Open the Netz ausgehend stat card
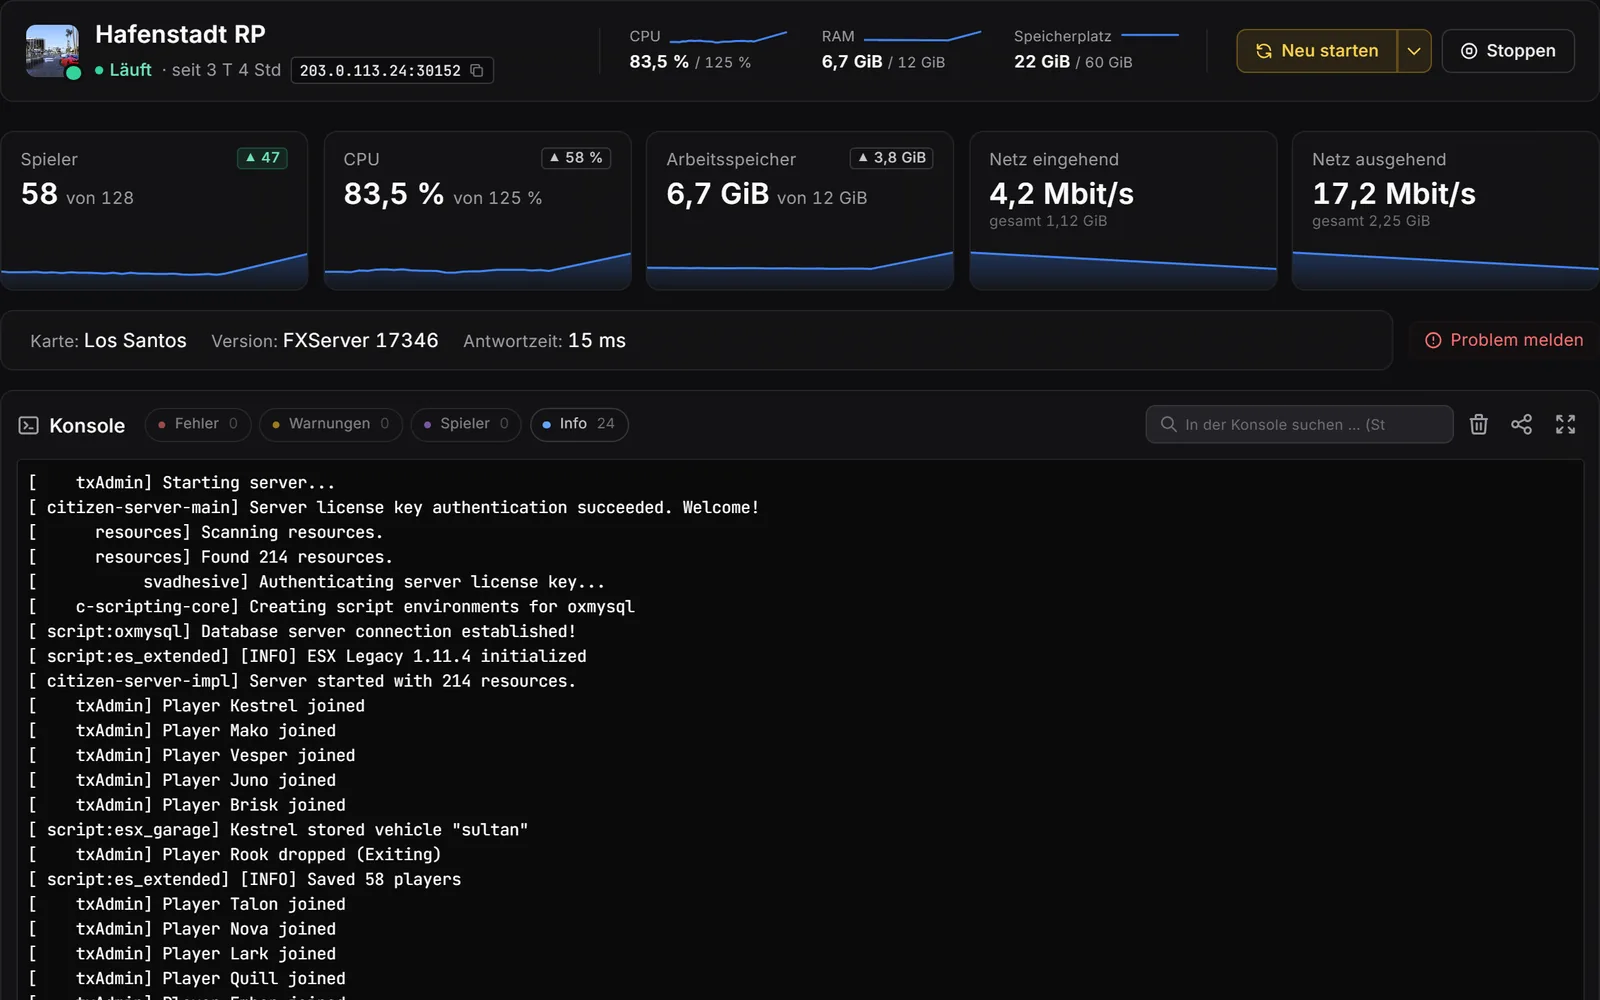The height and width of the screenshot is (1000, 1600). pos(1446,211)
